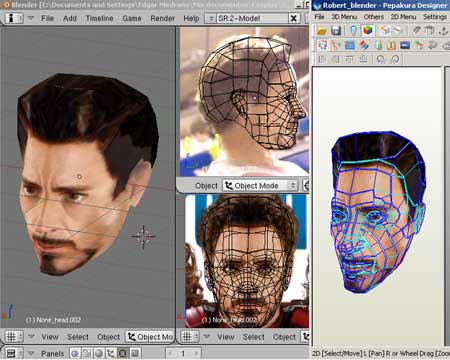The height and width of the screenshot is (360, 450).
Task: Click the 3D cursor crosshair in left viewport
Action: (143, 236)
